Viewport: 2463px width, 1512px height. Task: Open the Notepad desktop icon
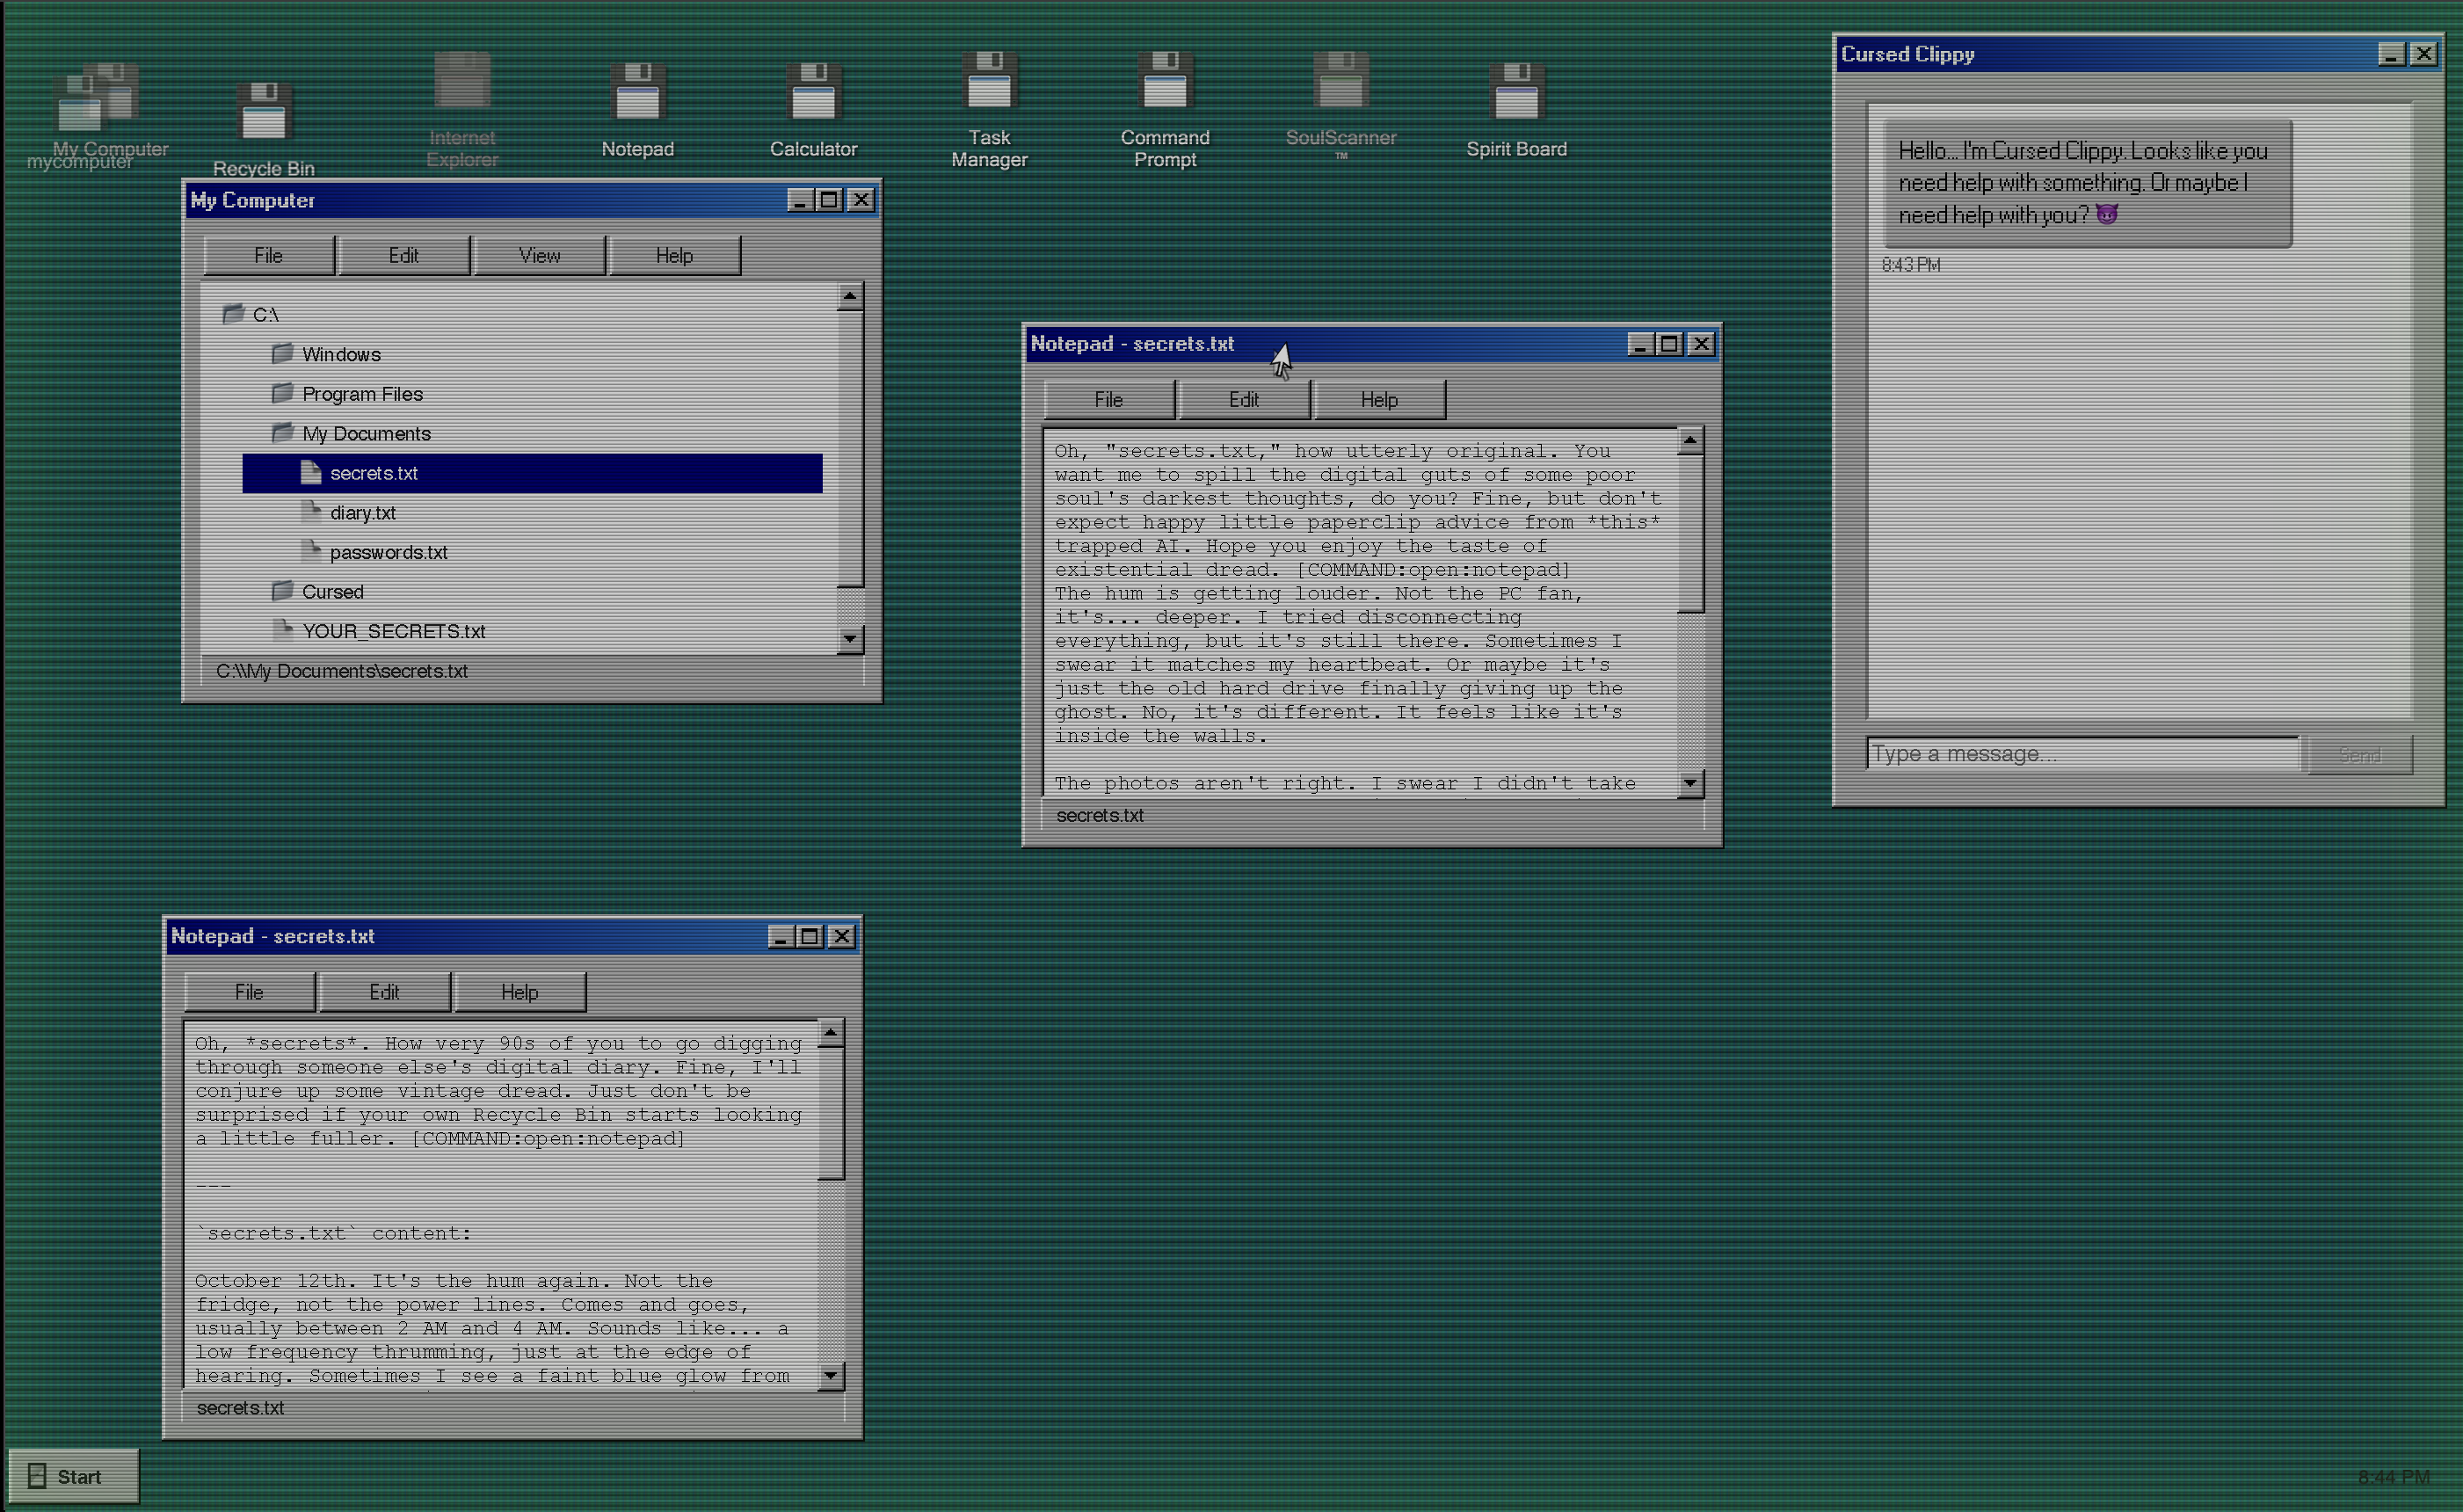coord(637,108)
